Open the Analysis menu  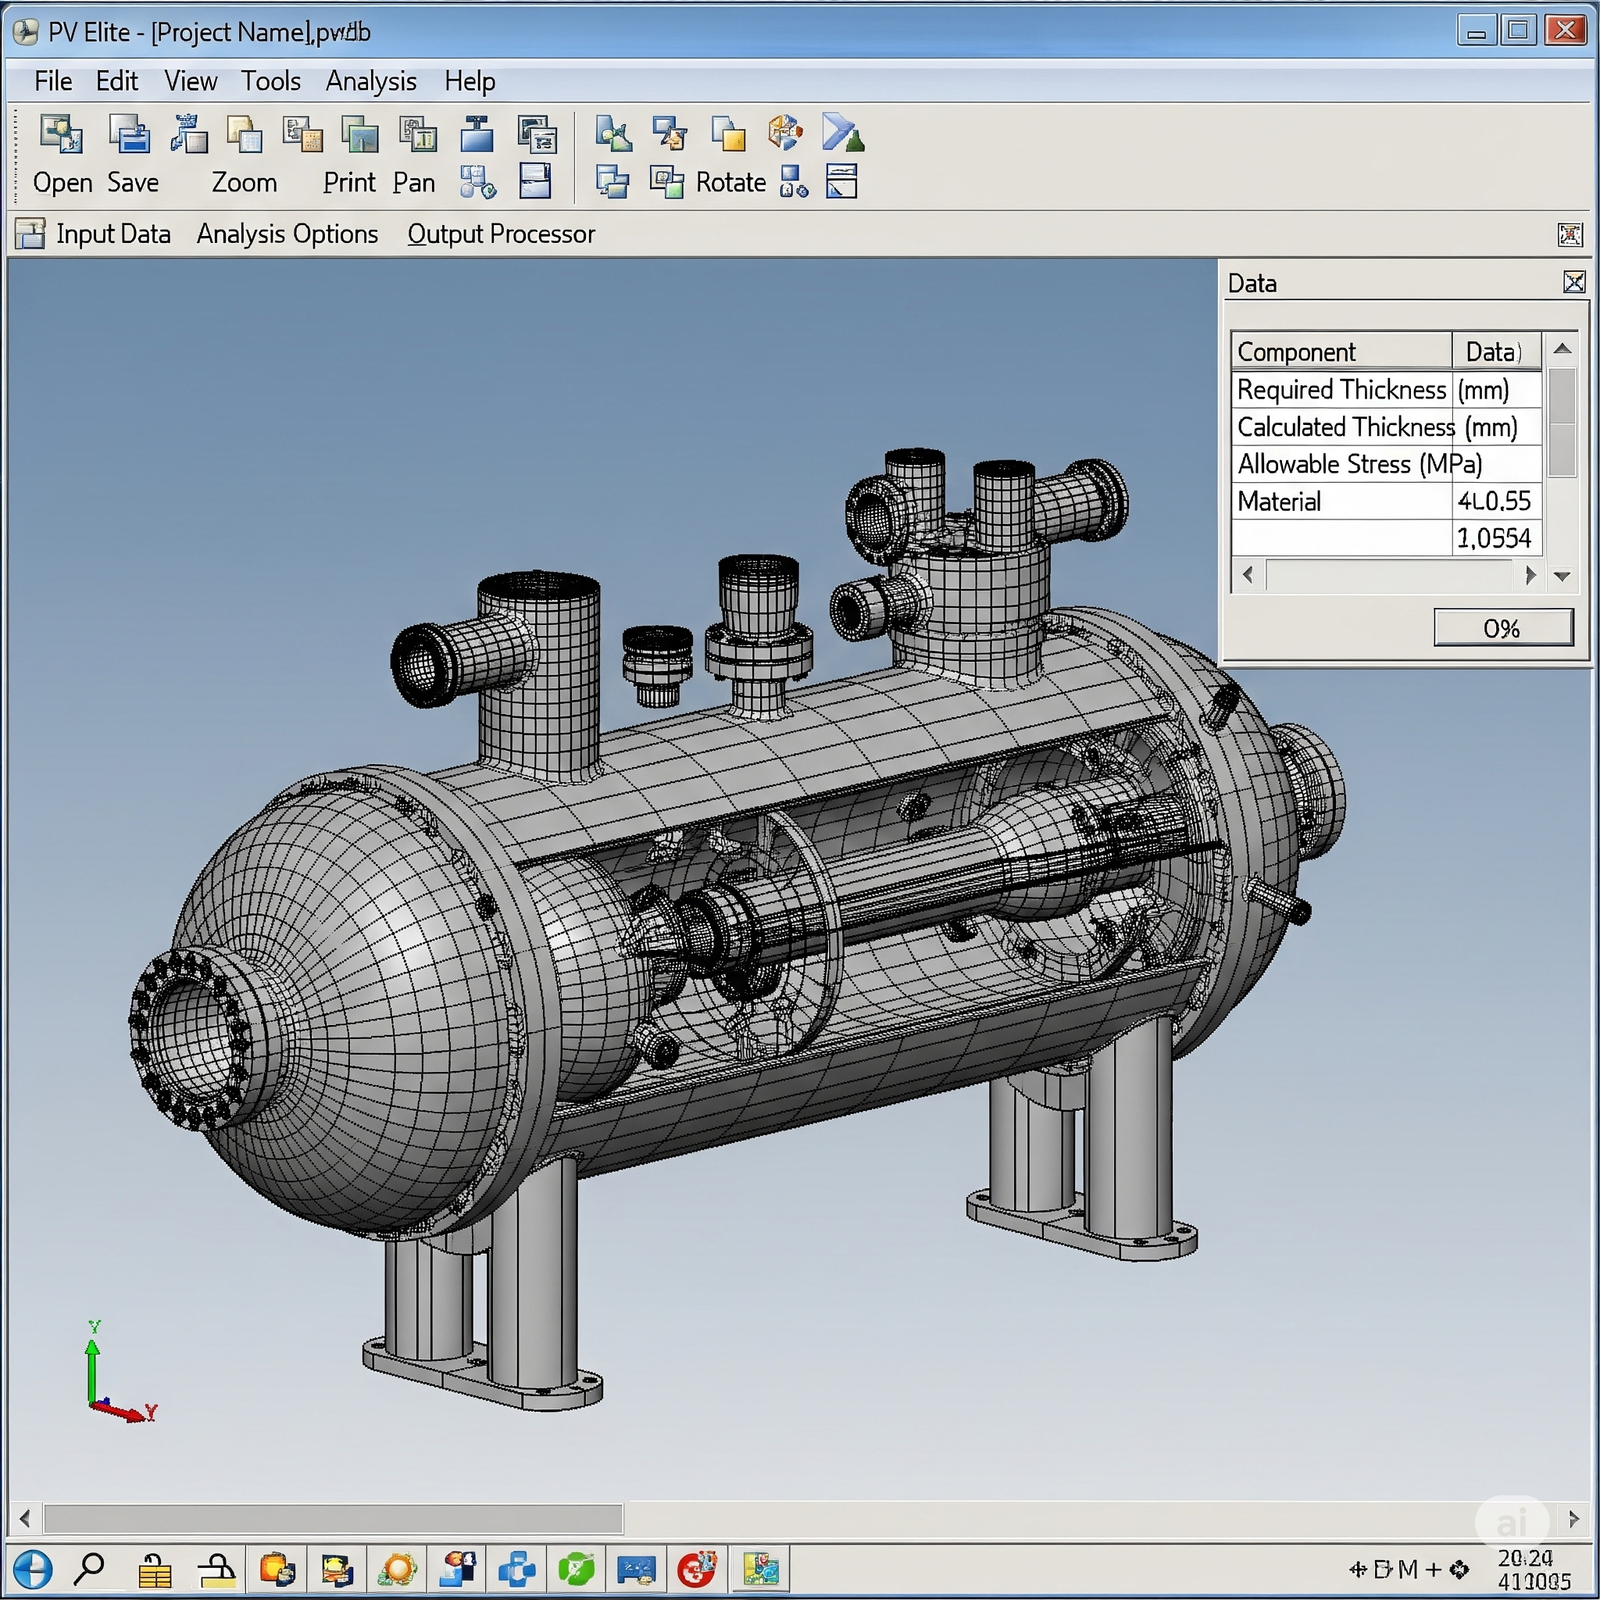(x=371, y=81)
